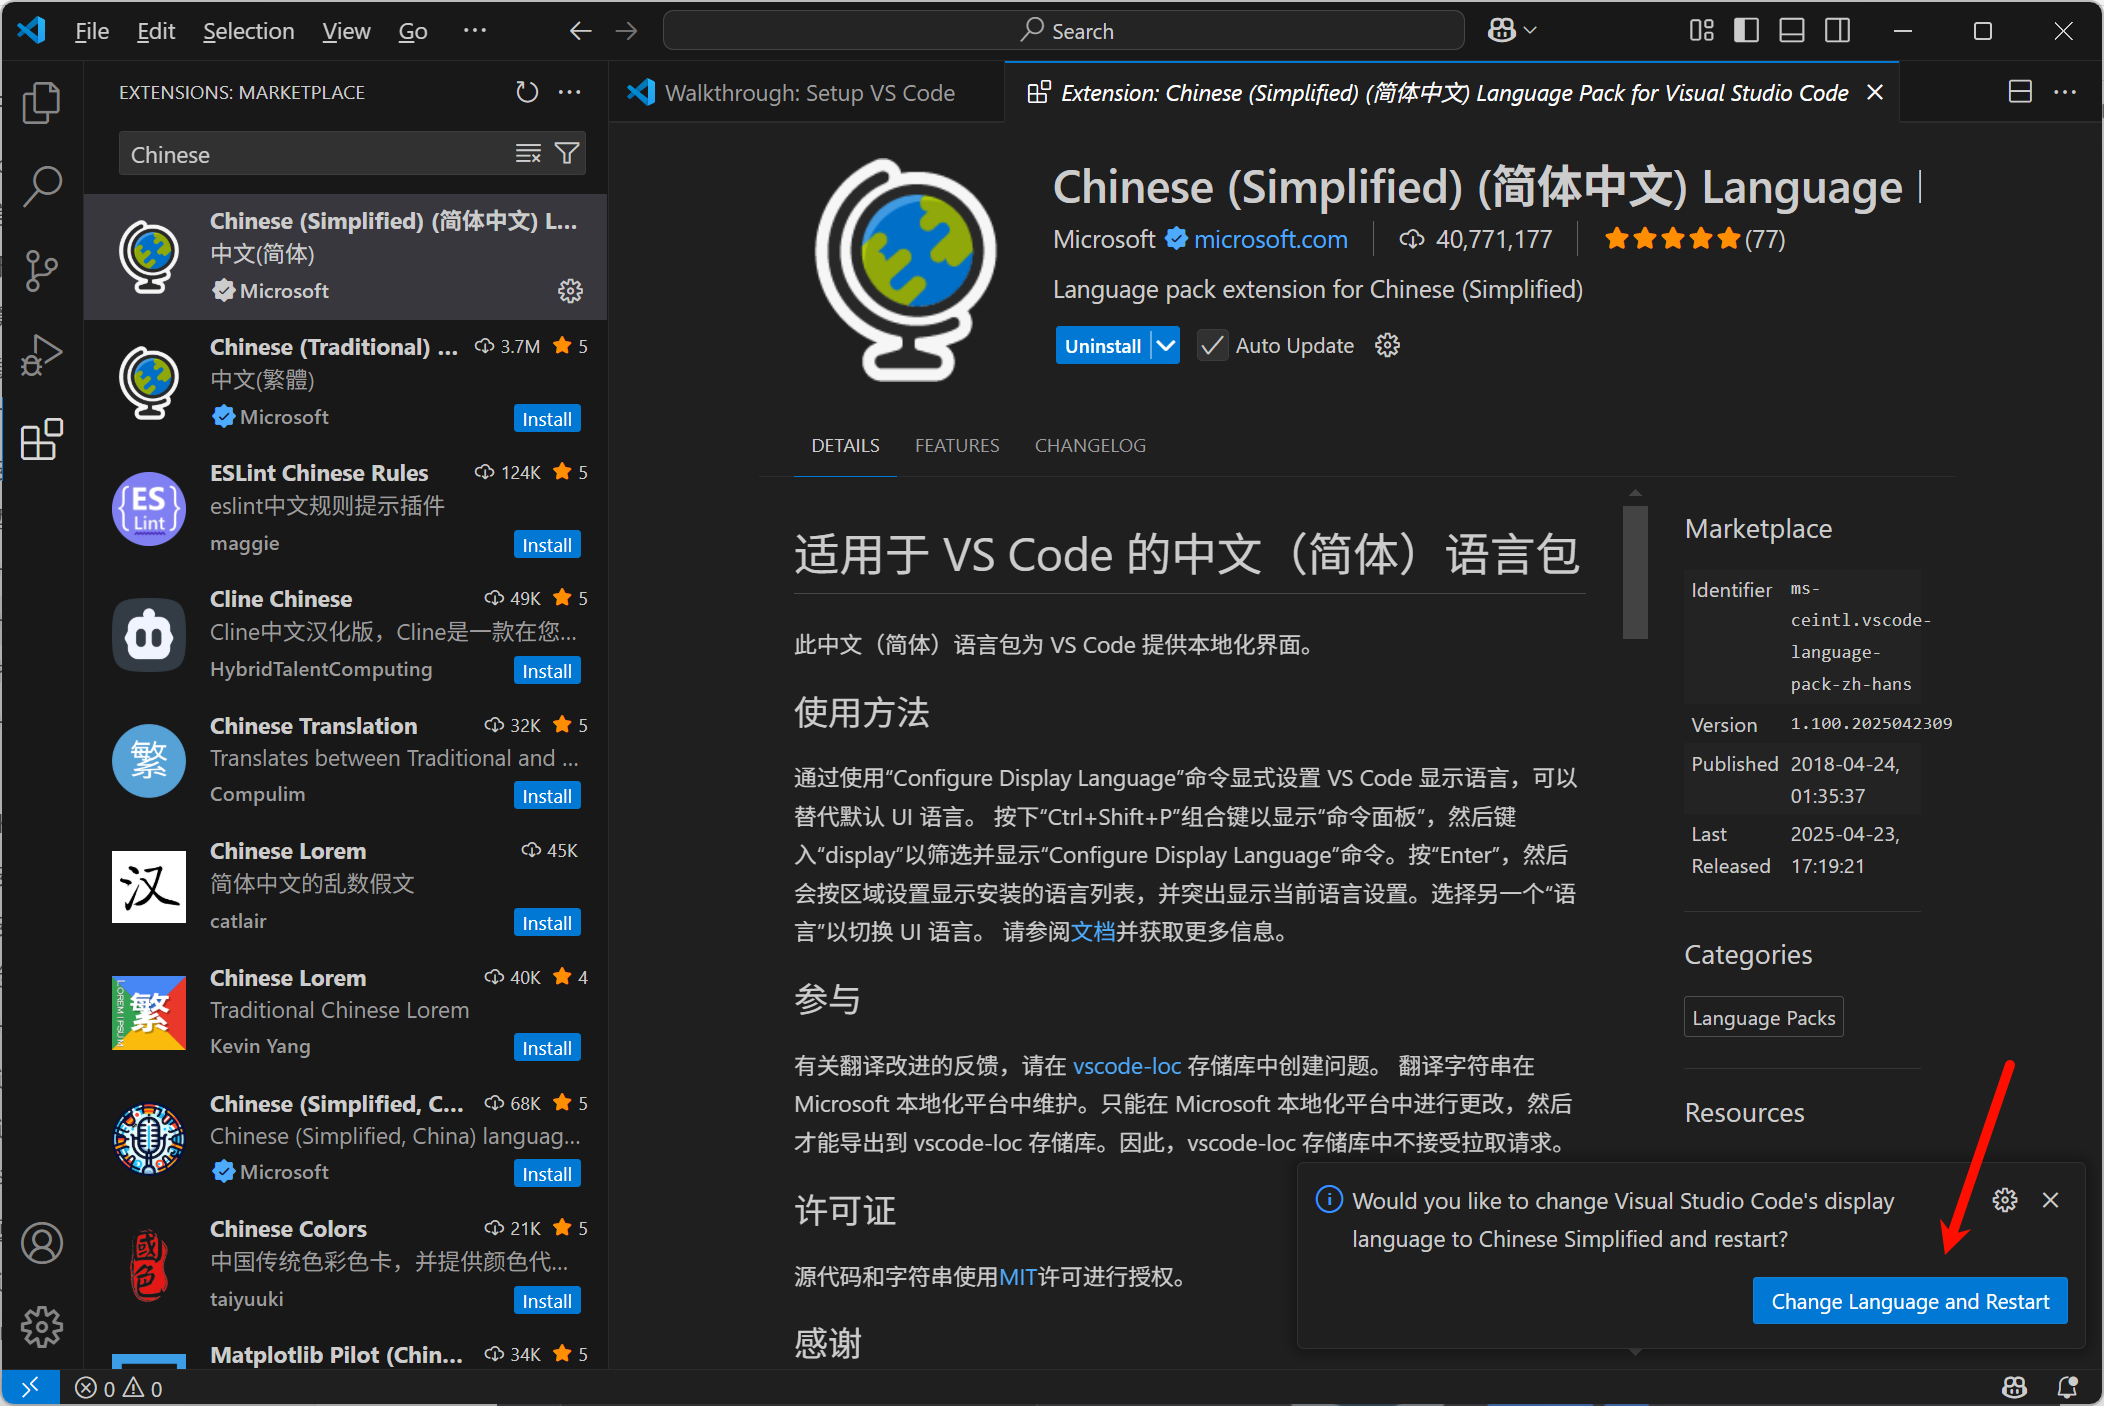Open notifications bell in status bar

(2067, 1388)
